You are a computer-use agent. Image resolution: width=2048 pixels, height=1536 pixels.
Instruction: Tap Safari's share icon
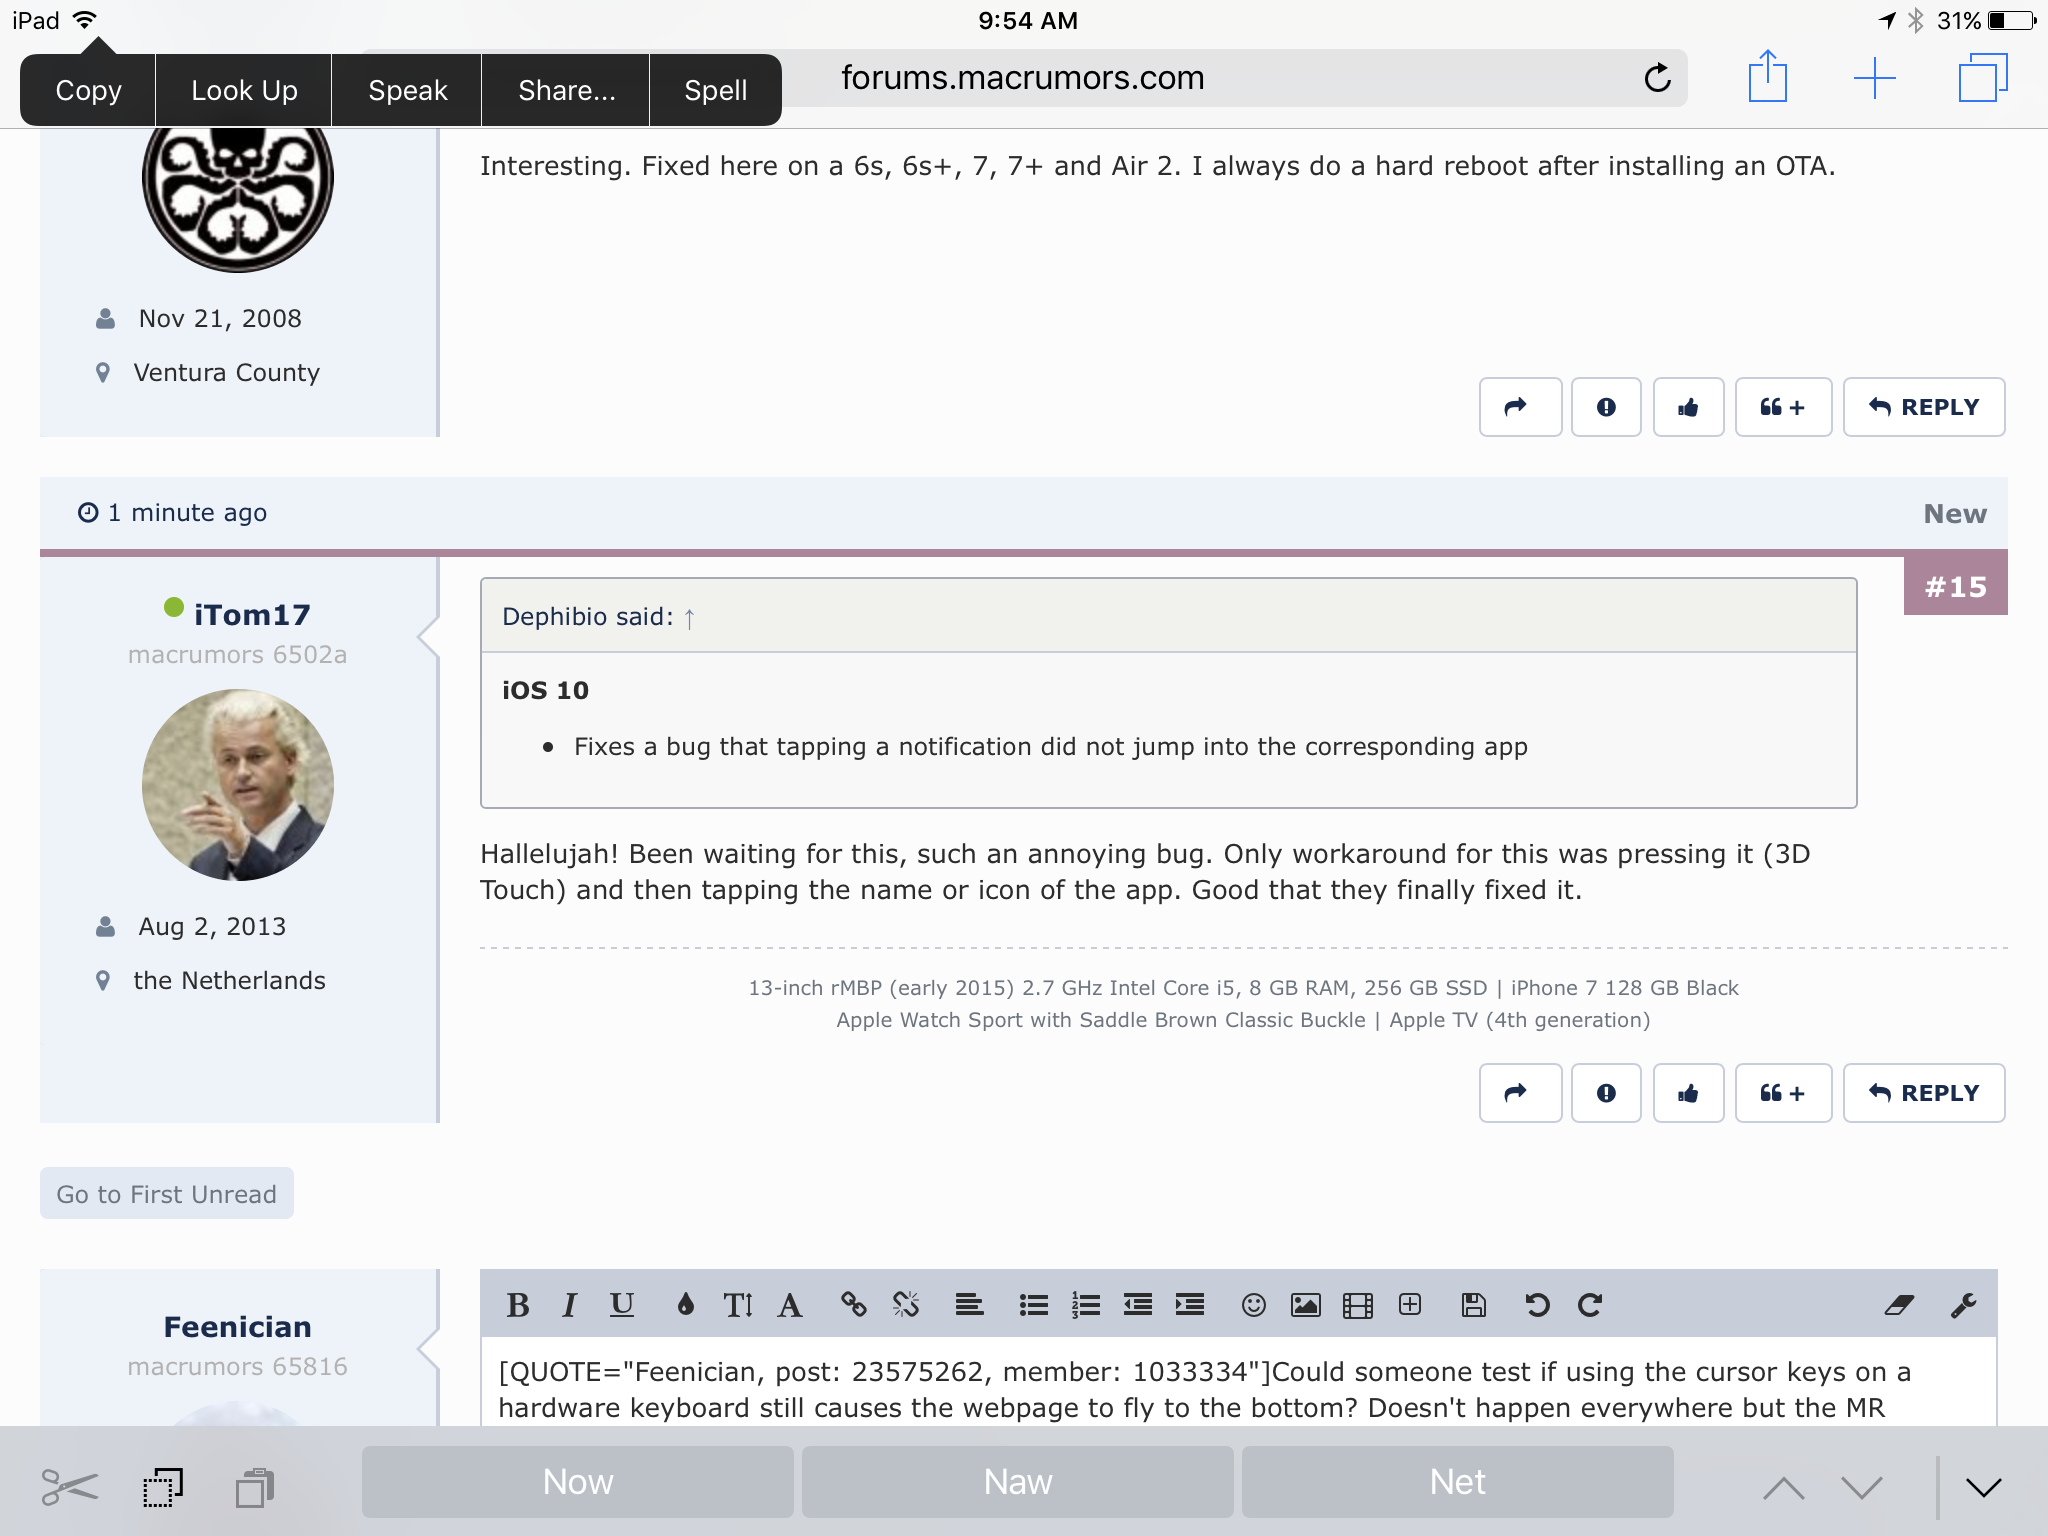coord(1767,78)
